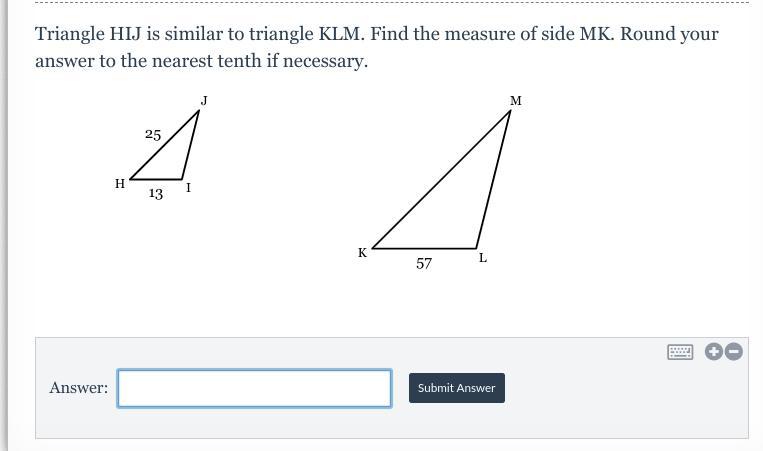Focus the Answer input field
The height and width of the screenshot is (451, 763).
(x=254, y=388)
